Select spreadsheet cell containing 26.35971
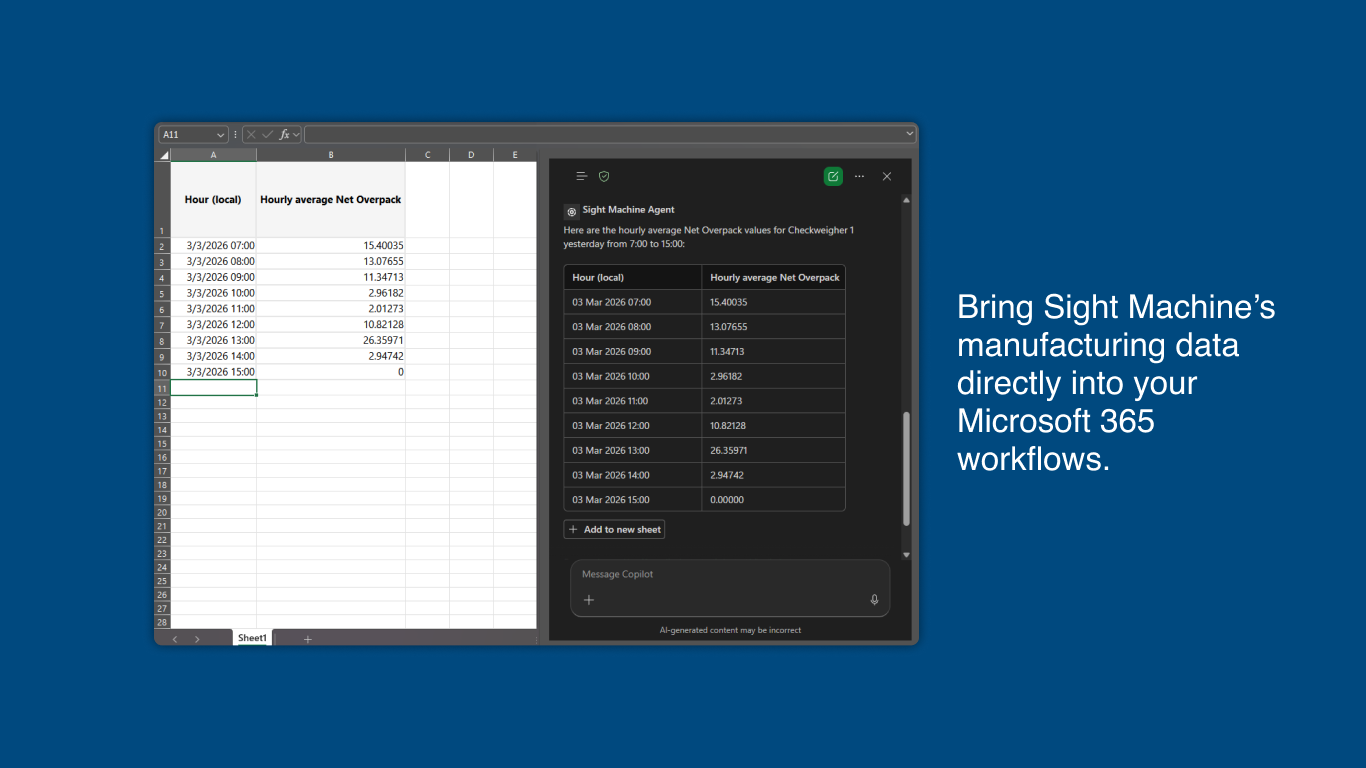 point(331,340)
